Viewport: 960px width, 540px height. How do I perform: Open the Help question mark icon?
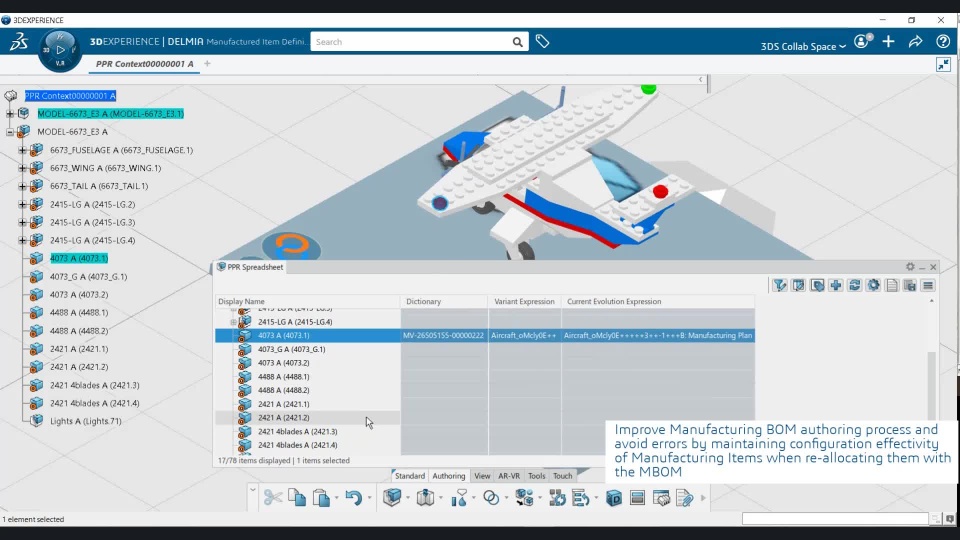[943, 42]
